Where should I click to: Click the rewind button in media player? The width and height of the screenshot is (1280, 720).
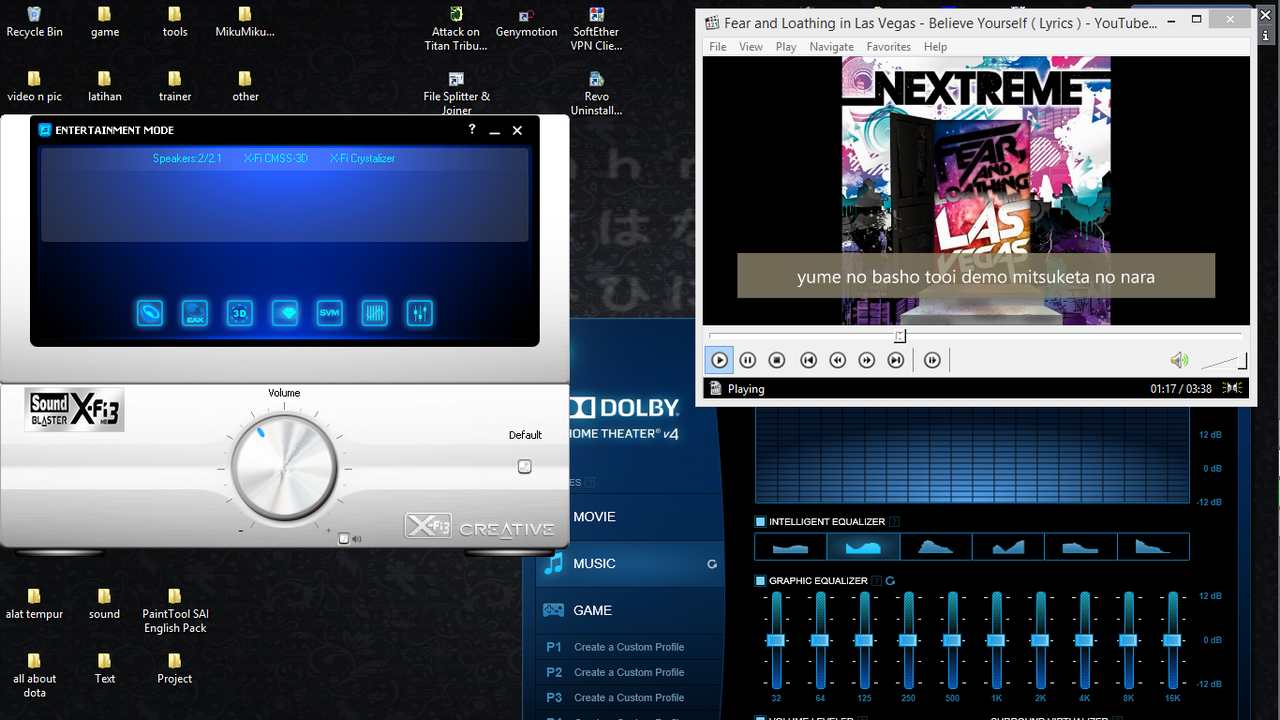(838, 360)
